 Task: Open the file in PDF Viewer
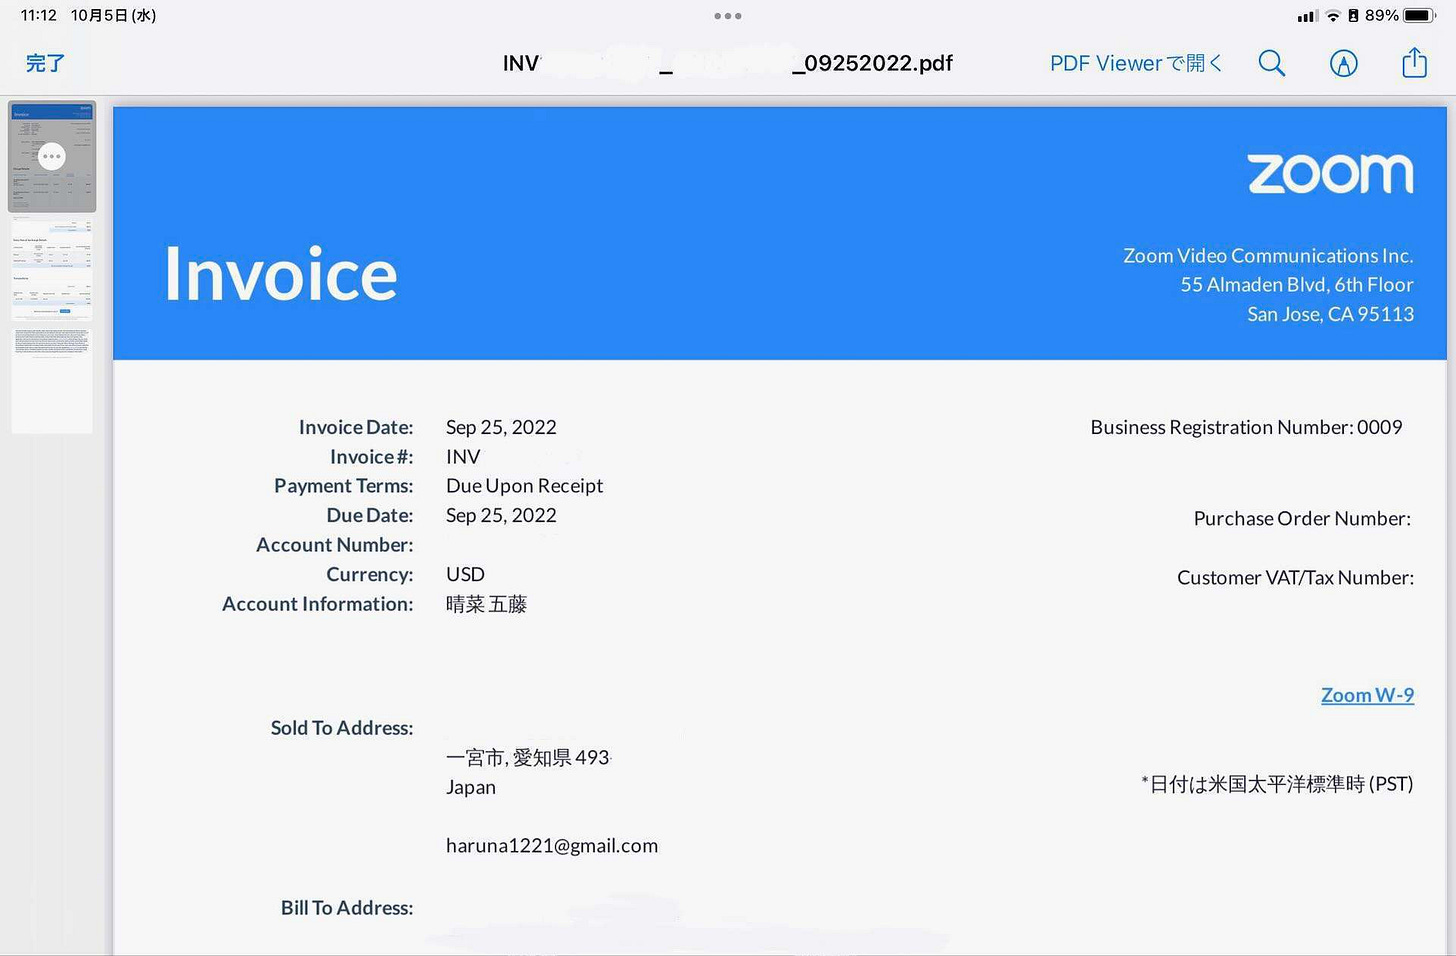click(x=1135, y=63)
